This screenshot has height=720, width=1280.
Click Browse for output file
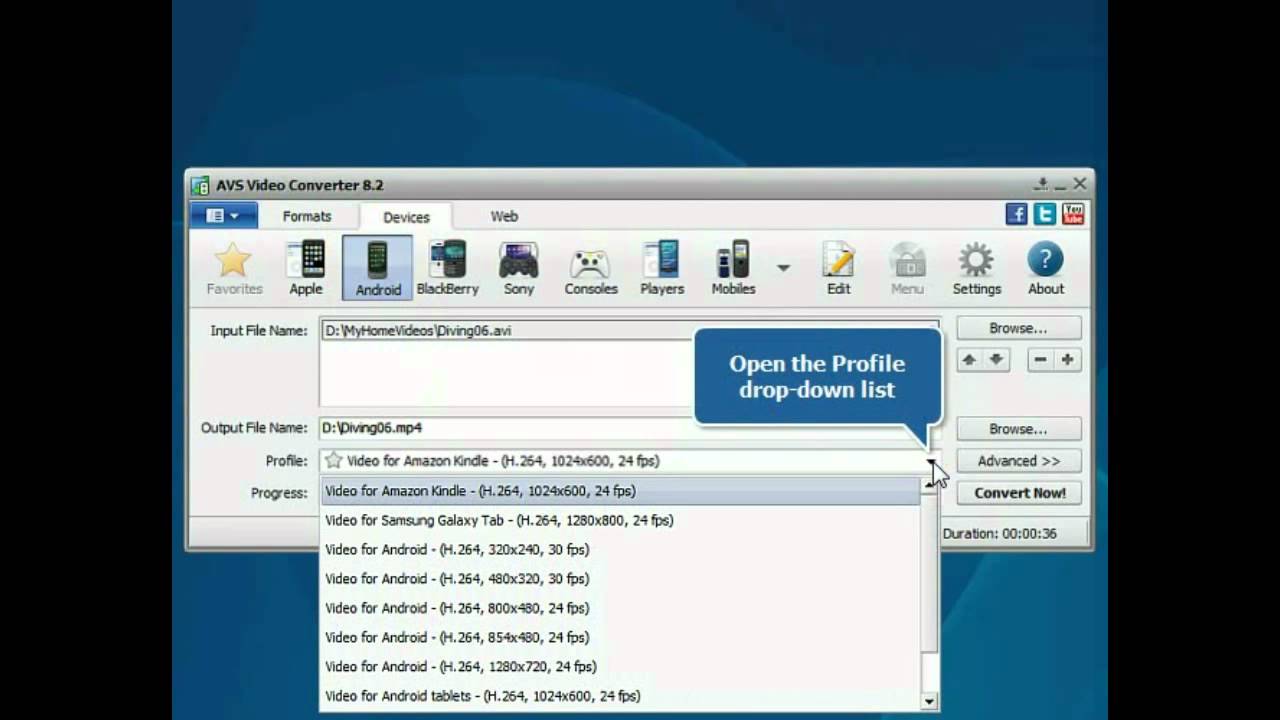pos(1018,429)
